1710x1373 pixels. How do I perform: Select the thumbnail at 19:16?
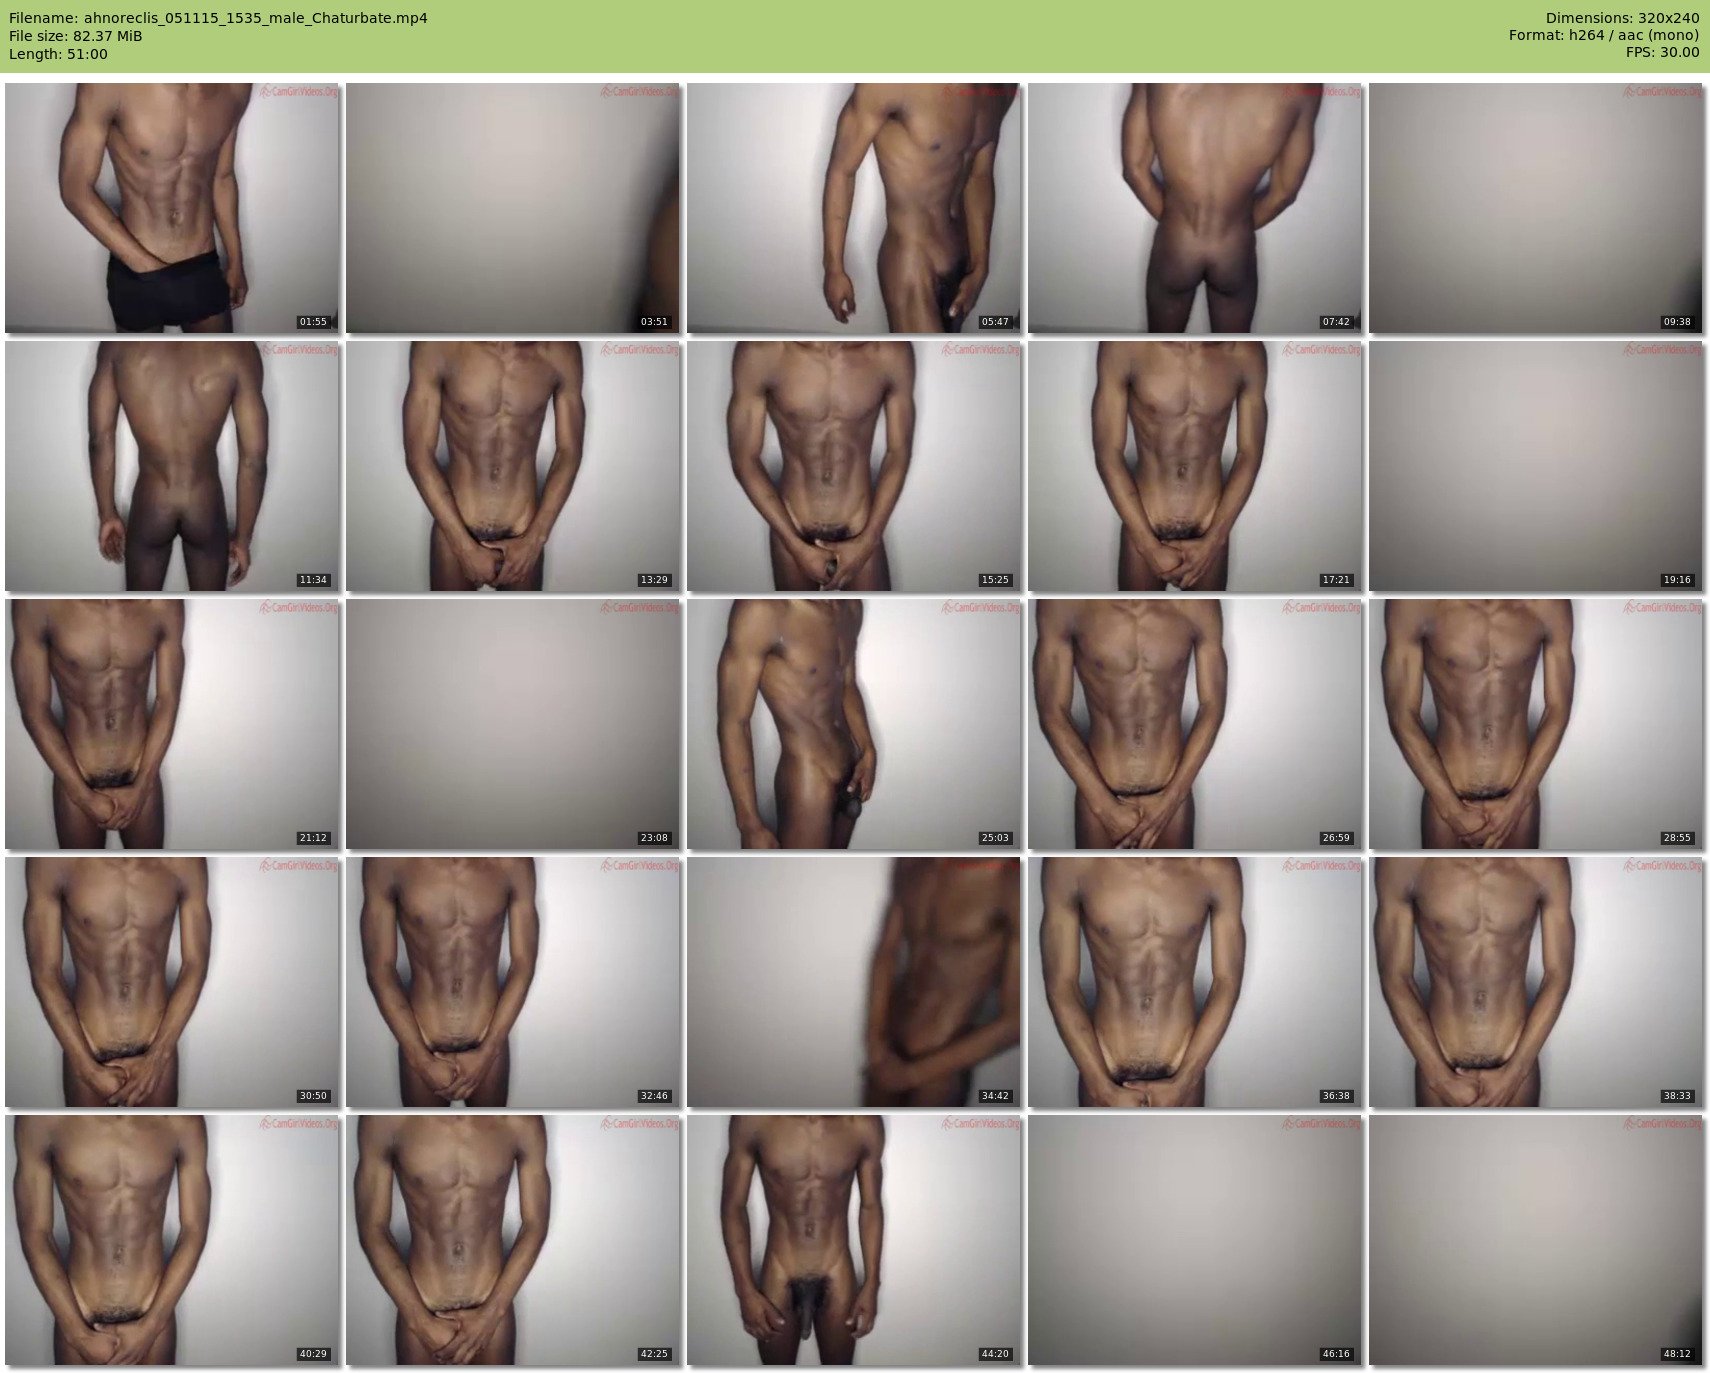tap(1535, 466)
